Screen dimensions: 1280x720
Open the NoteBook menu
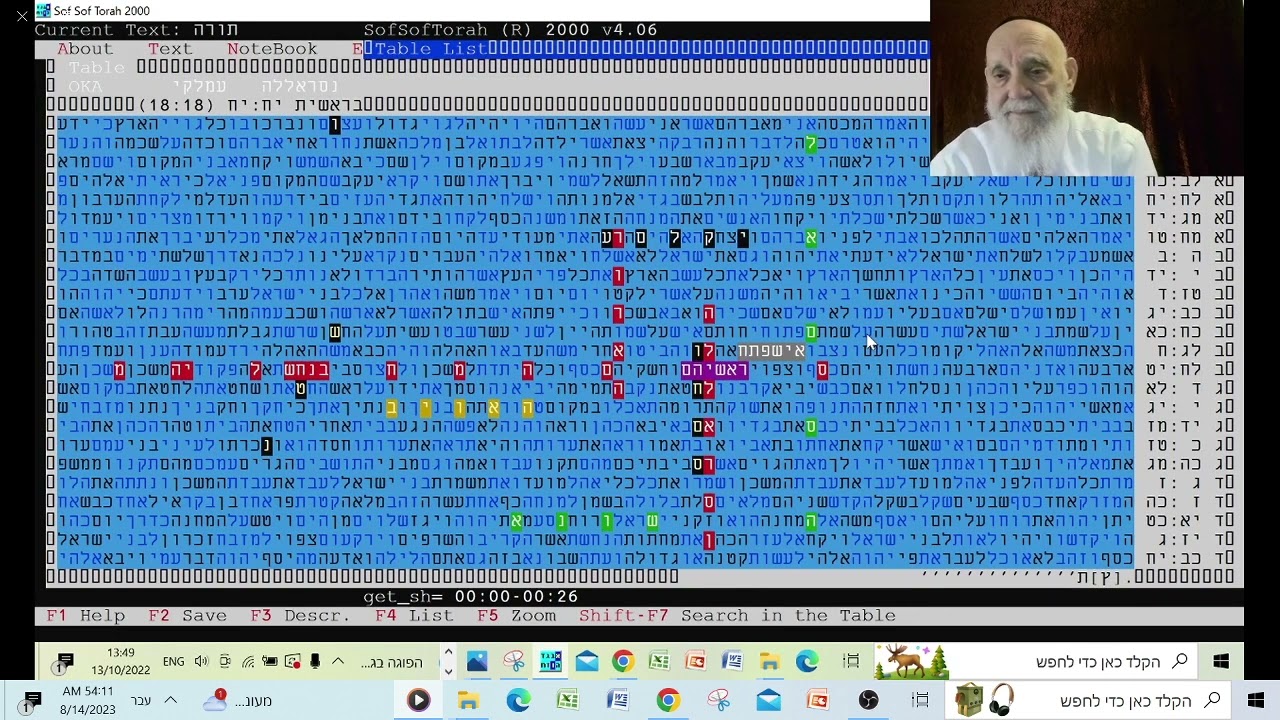tap(272, 49)
